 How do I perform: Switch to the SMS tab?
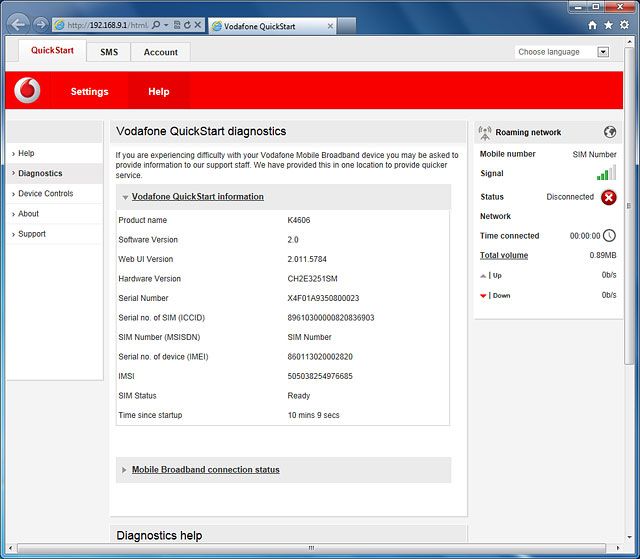tap(108, 52)
